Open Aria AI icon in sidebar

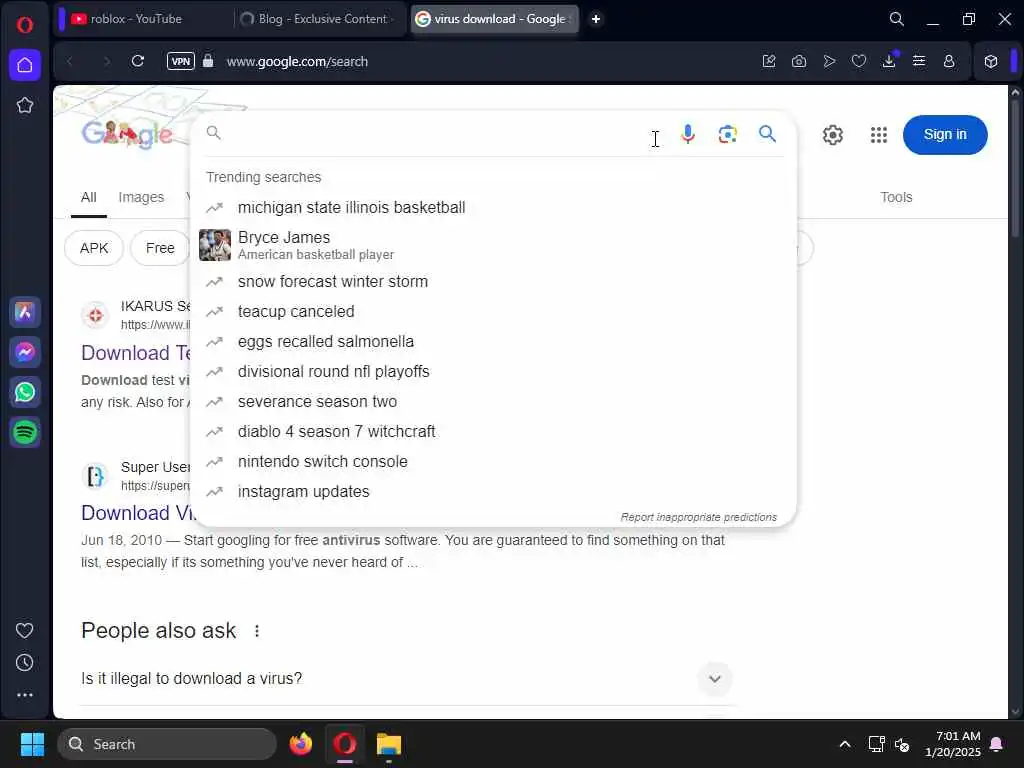(x=25, y=312)
